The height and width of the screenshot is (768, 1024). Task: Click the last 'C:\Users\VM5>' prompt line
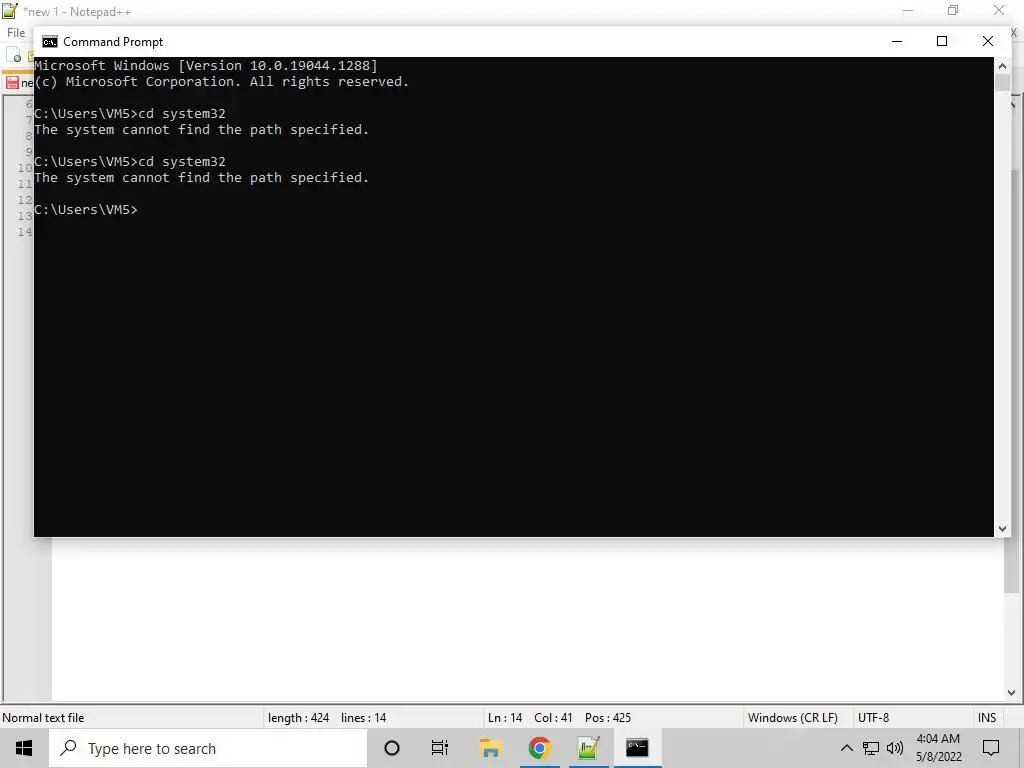point(86,210)
